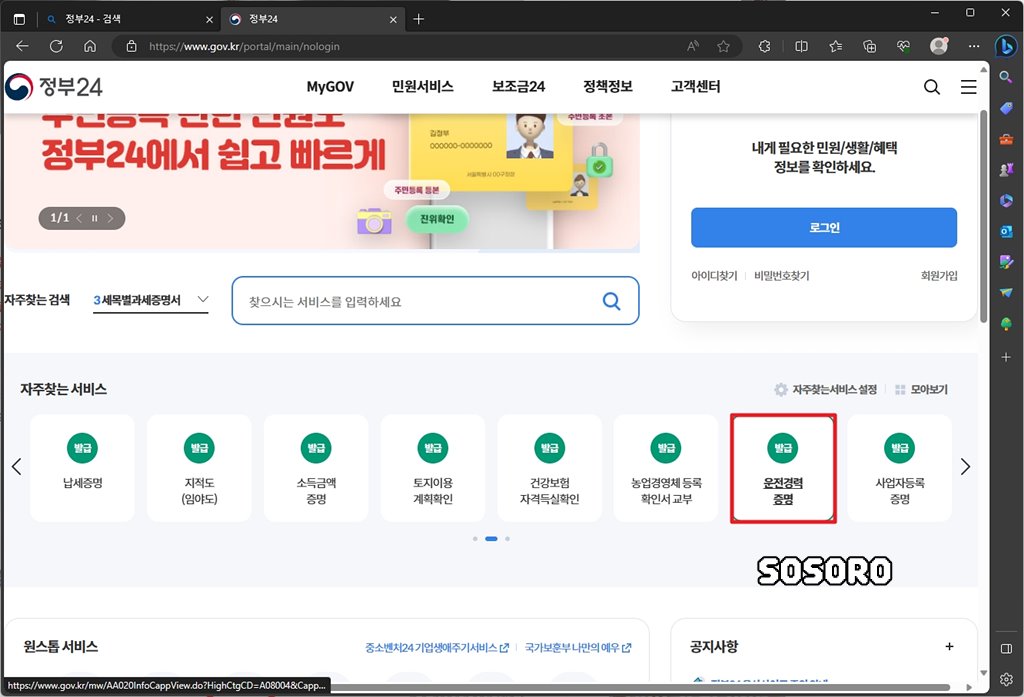The image size is (1024, 697).
Task: Open the 정책정보 menu
Action: pos(607,86)
